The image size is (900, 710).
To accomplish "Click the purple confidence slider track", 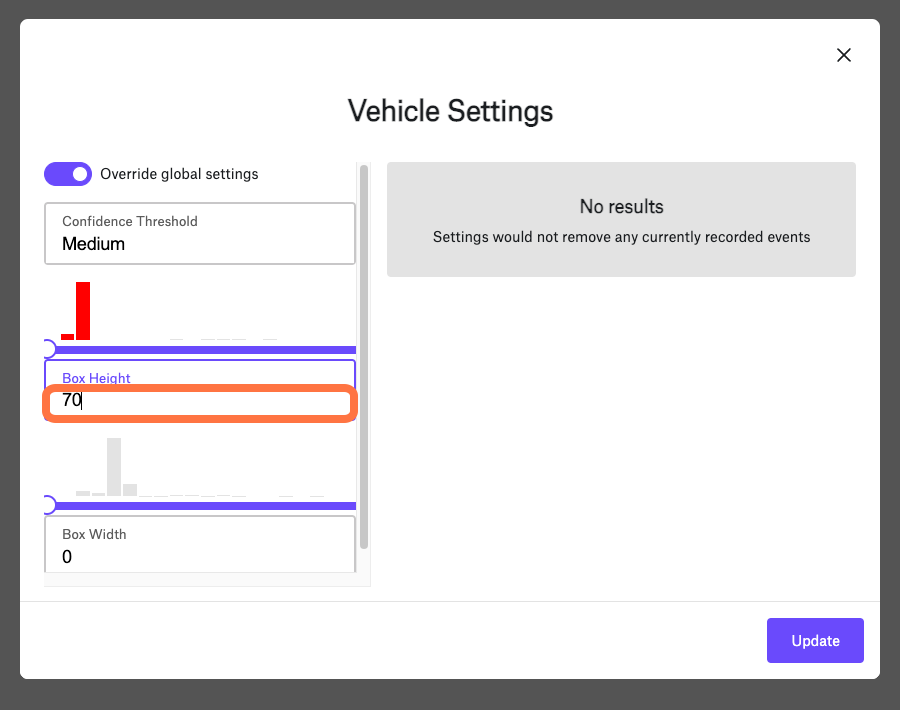I will click(202, 350).
